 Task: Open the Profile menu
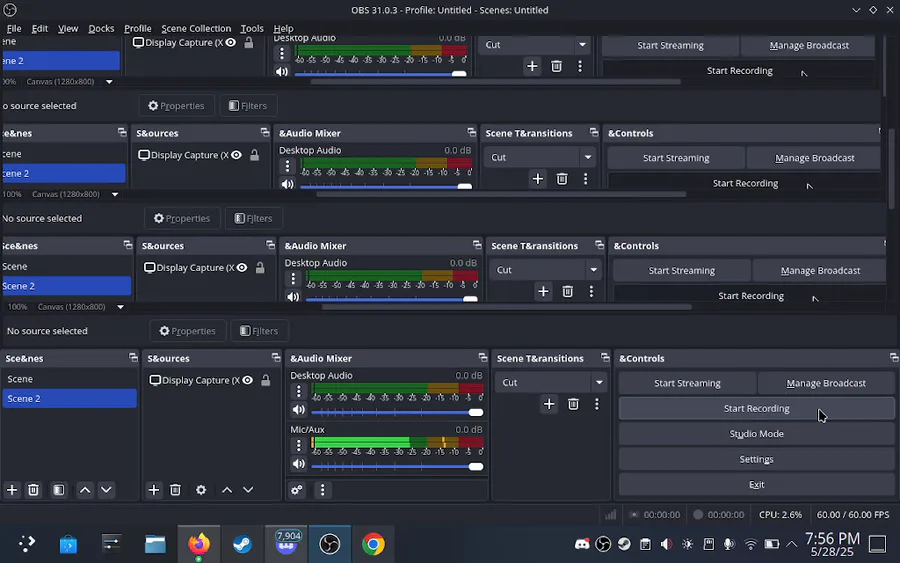[x=138, y=28]
